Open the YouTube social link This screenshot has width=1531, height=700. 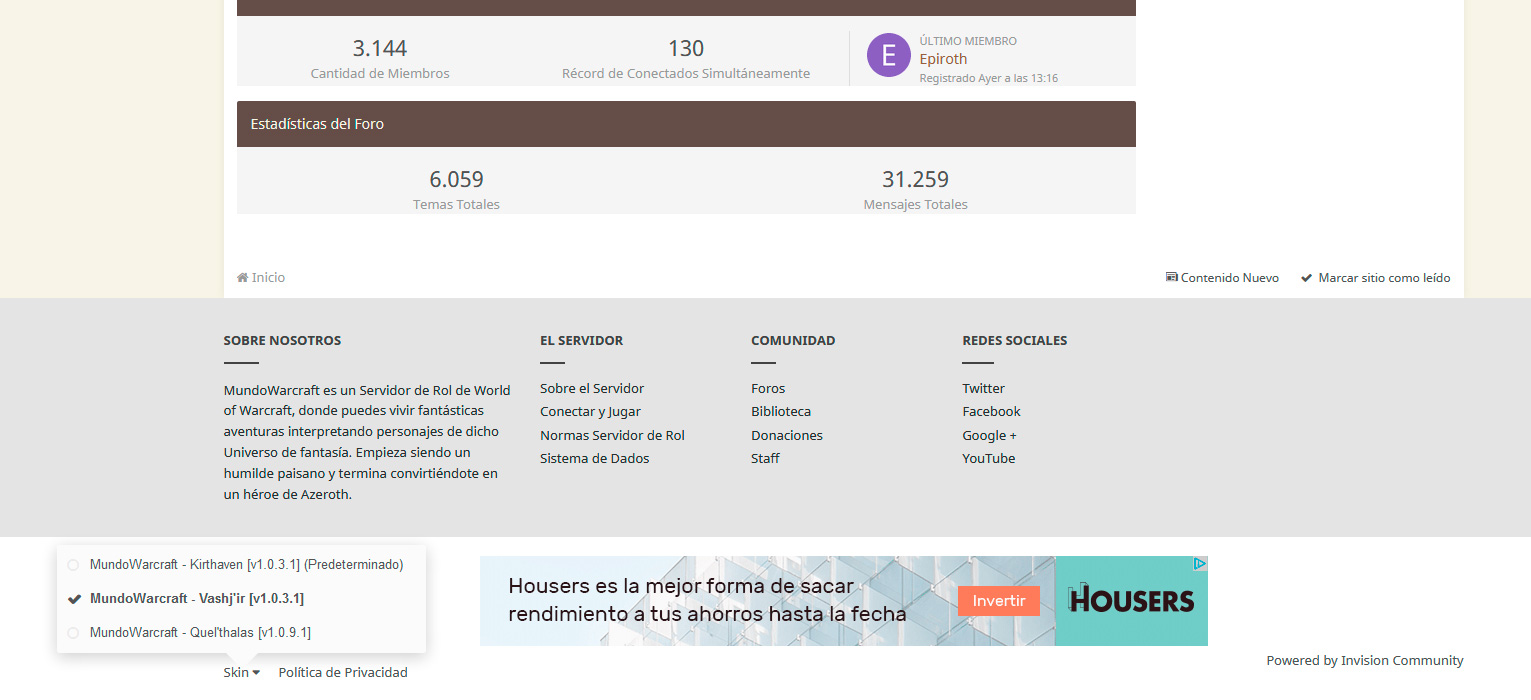(988, 459)
